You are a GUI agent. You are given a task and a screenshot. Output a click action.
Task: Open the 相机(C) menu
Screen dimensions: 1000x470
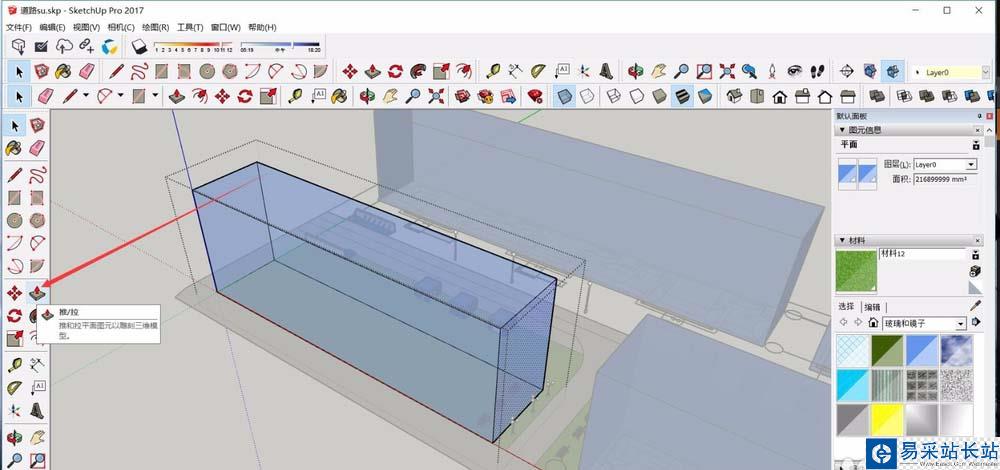coord(121,27)
